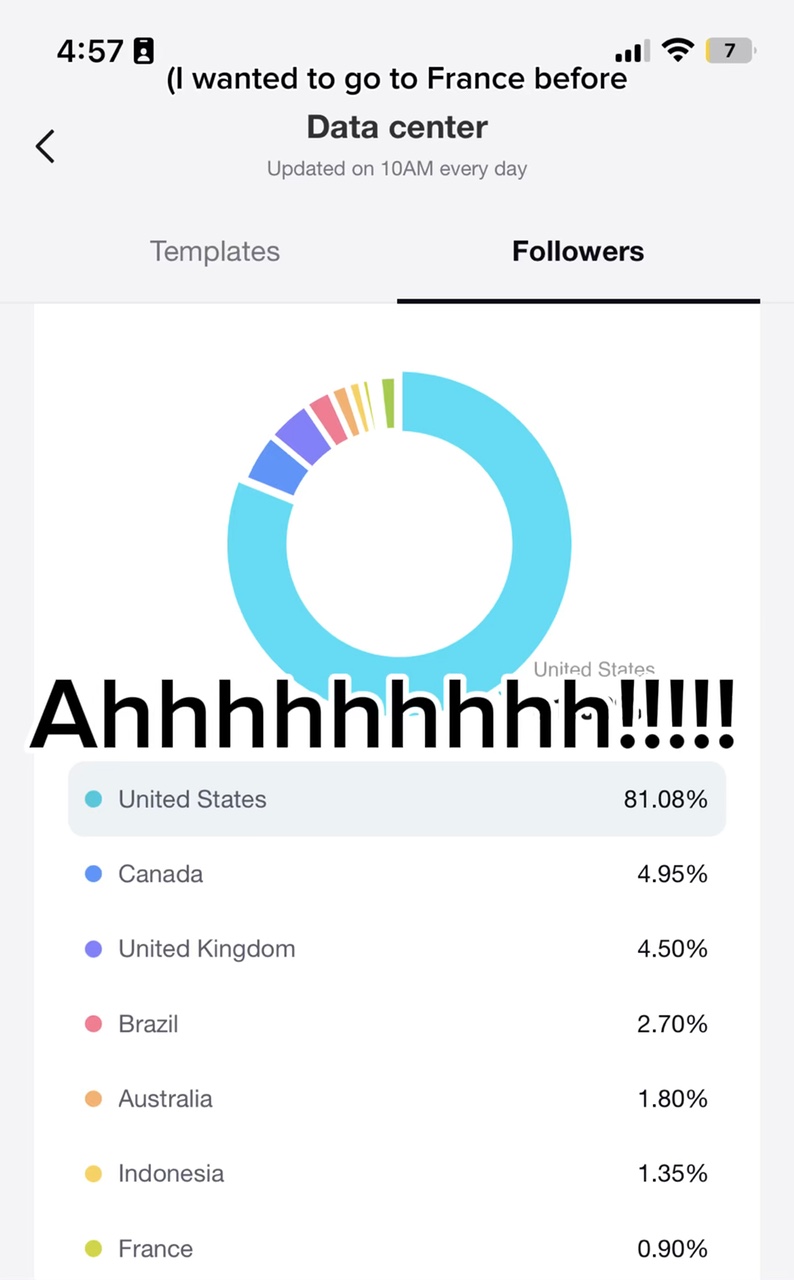794x1280 pixels.
Task: Tap the green France slice of the donut
Action: tap(388, 402)
